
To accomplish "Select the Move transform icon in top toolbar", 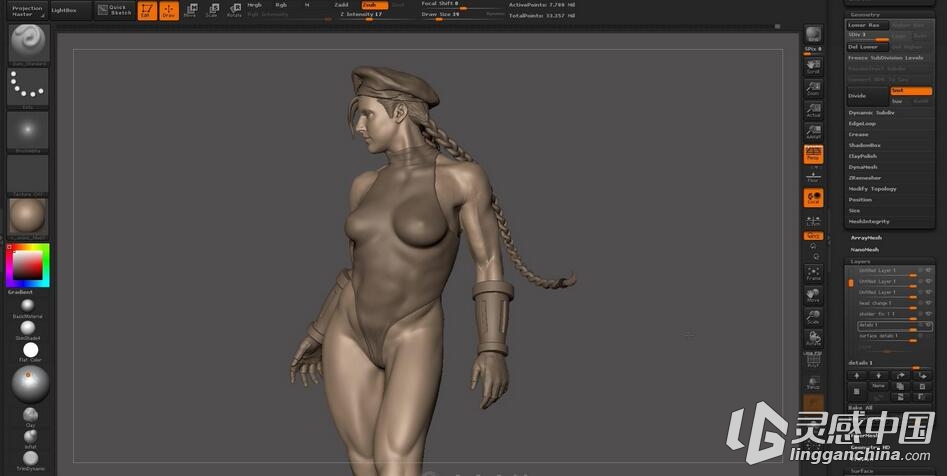I will (x=190, y=10).
